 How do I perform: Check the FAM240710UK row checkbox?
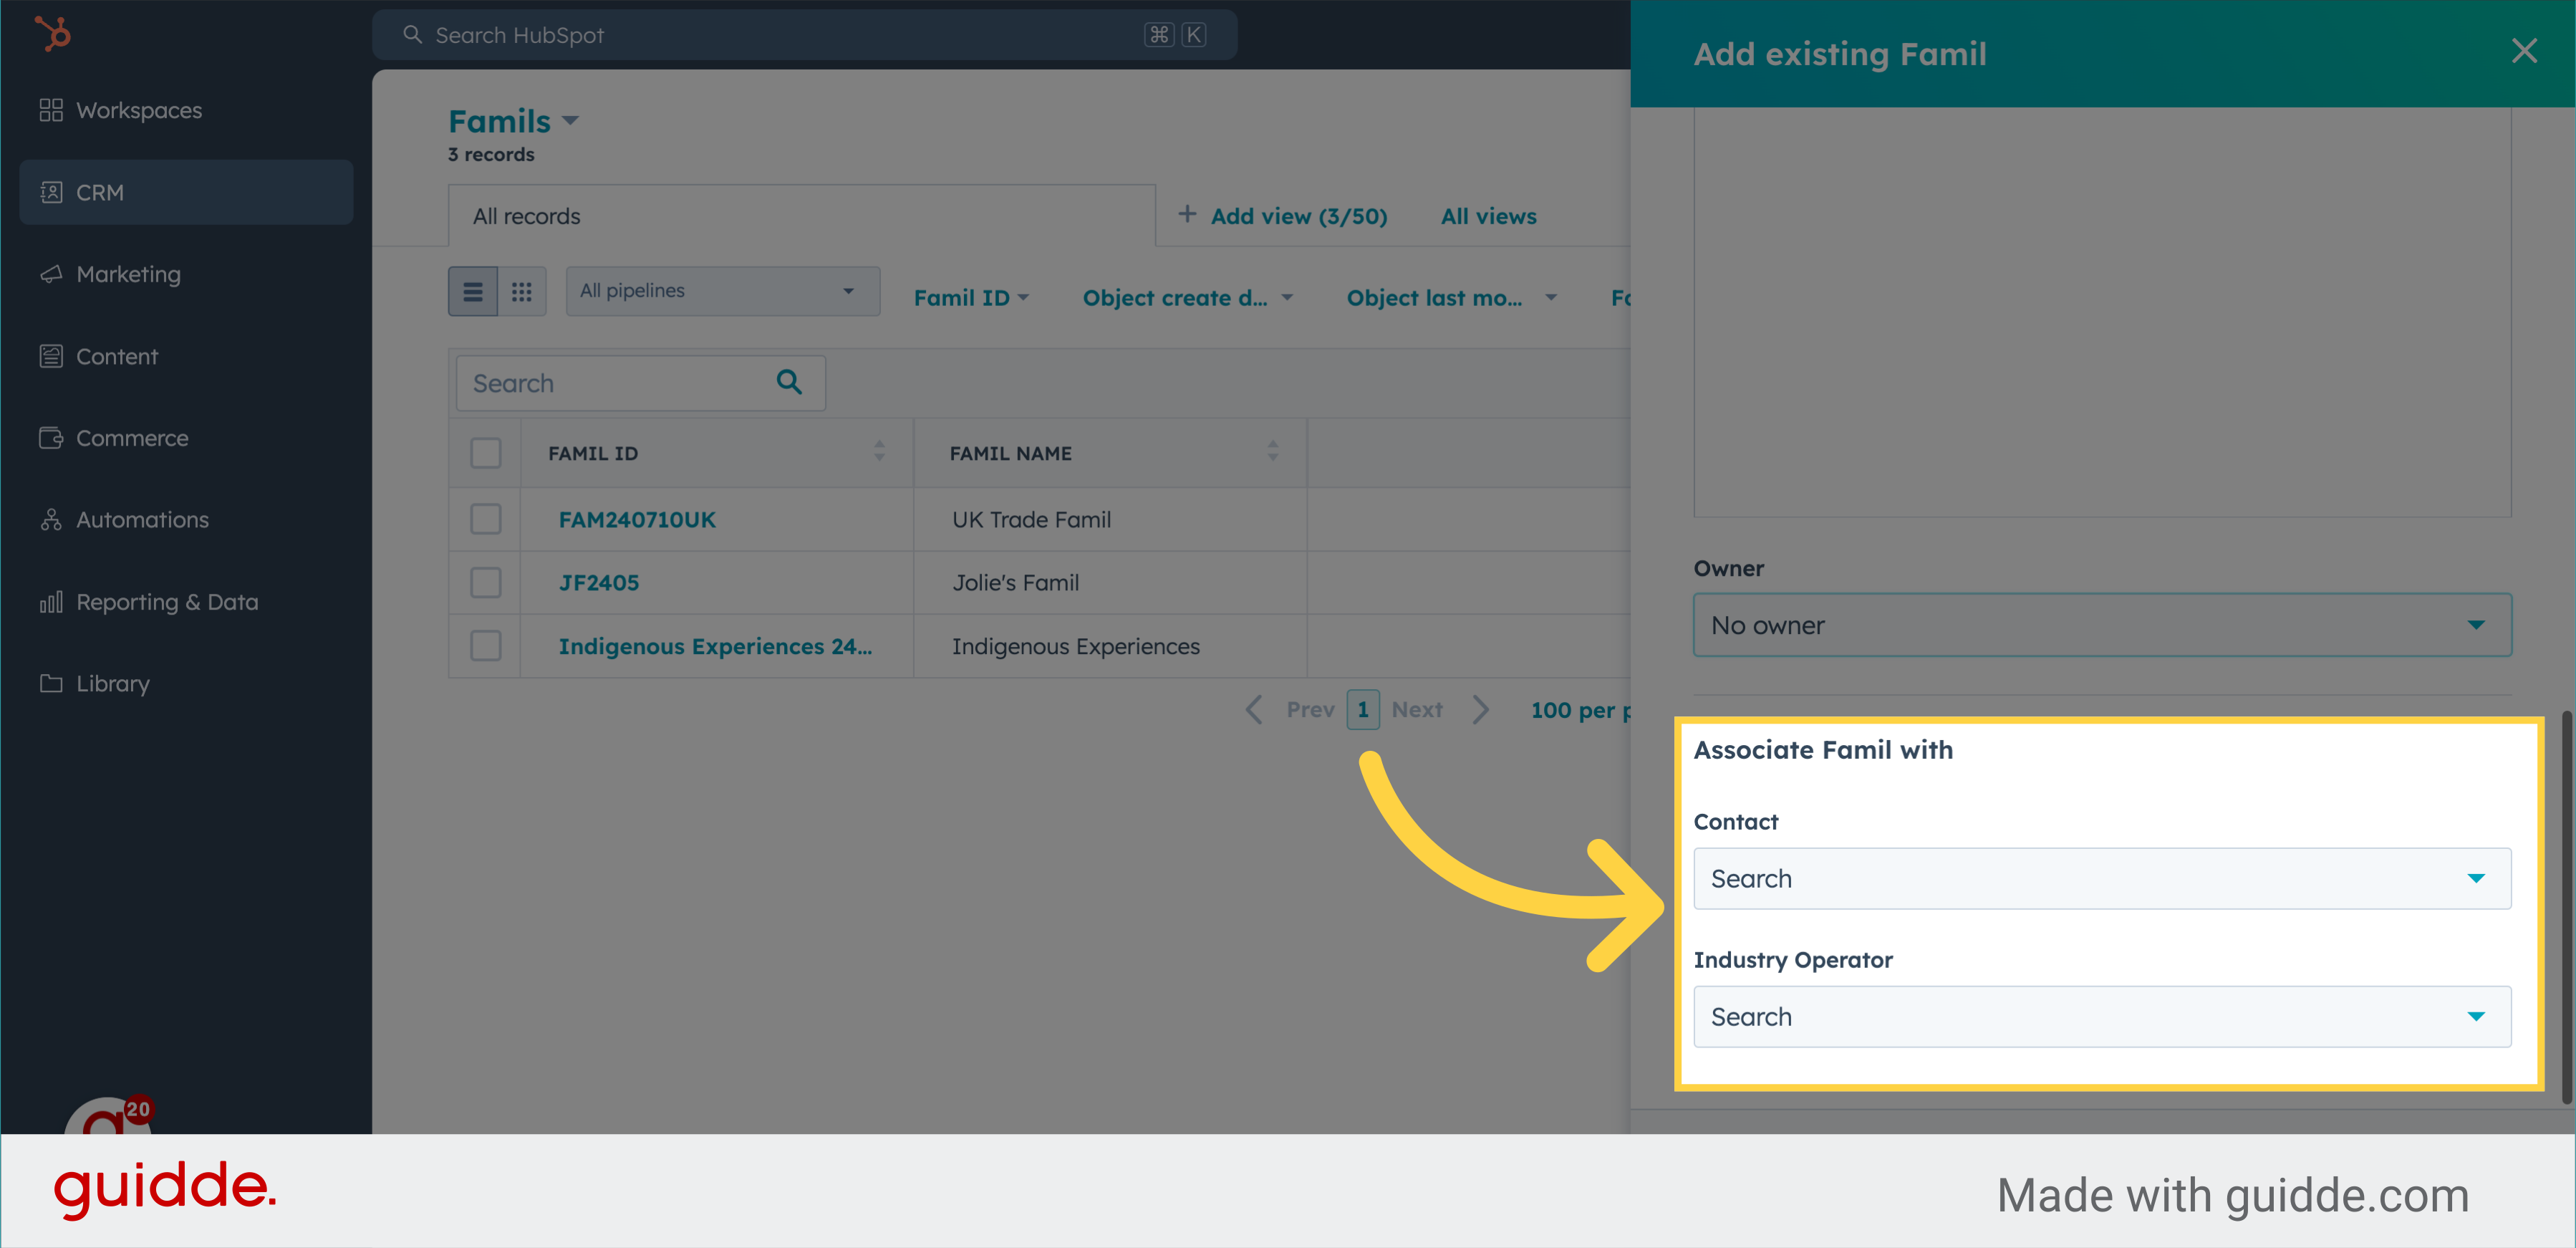click(x=485, y=519)
